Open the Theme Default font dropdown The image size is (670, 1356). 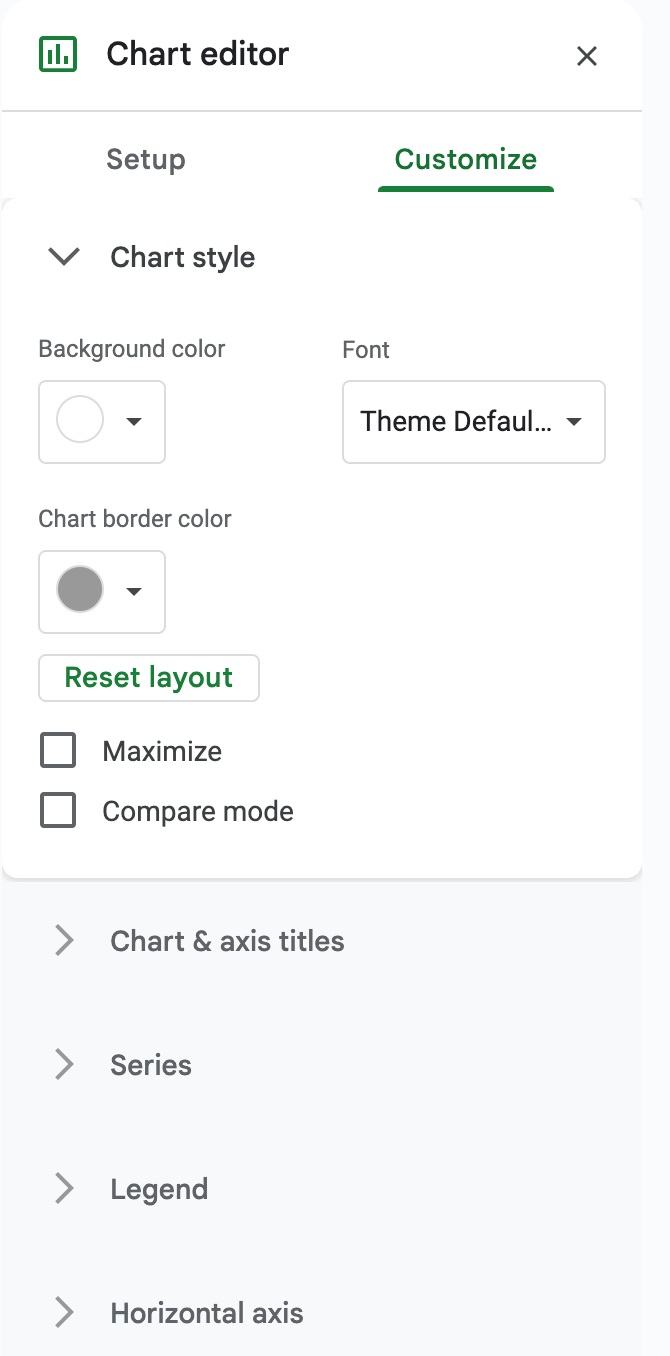click(x=473, y=422)
